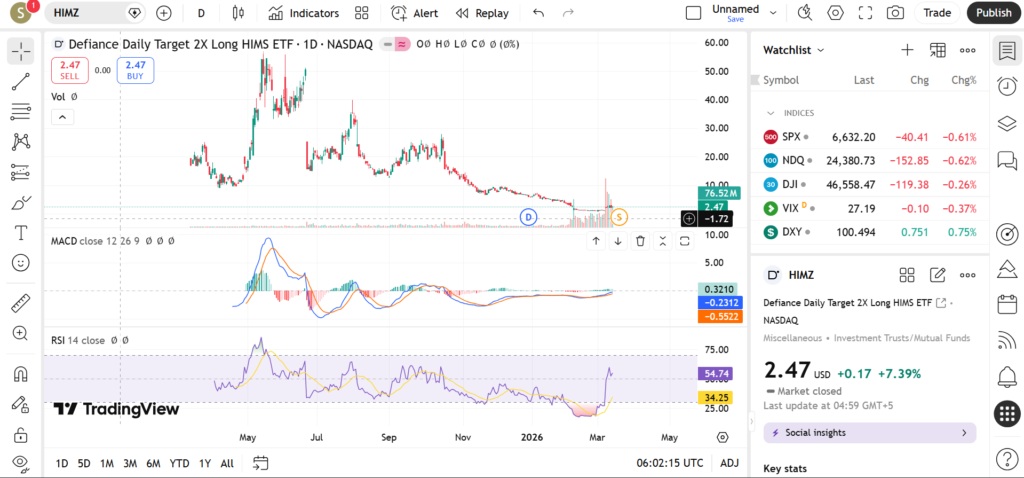The height and width of the screenshot is (478, 1024).
Task: Click the orange S marker on chart timeline
Action: pos(619,217)
